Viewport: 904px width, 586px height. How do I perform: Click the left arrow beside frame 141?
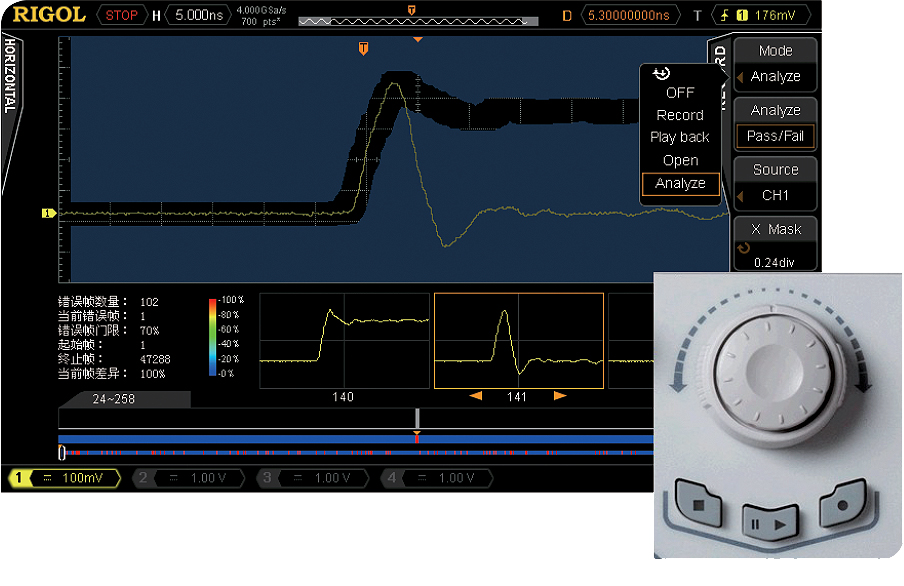click(x=476, y=397)
